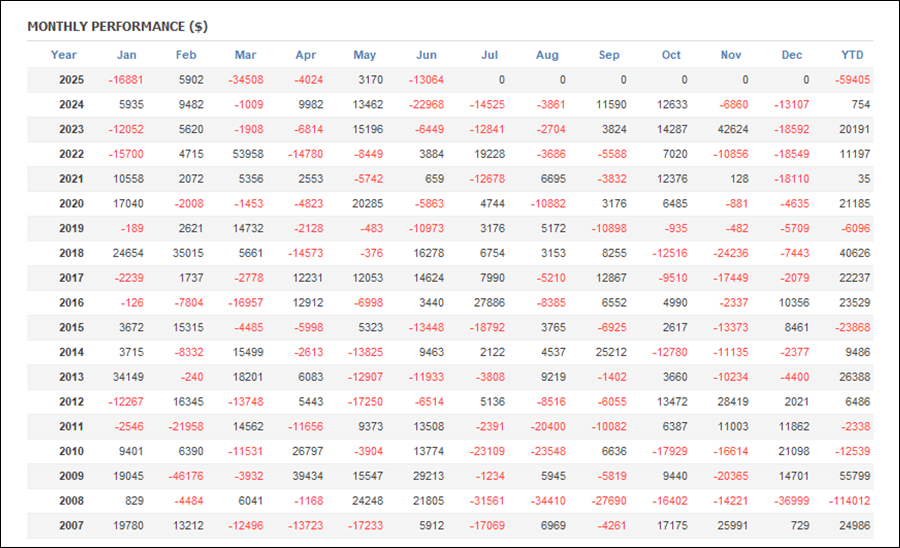Click the Apr column header
900x548 pixels.
[305, 55]
